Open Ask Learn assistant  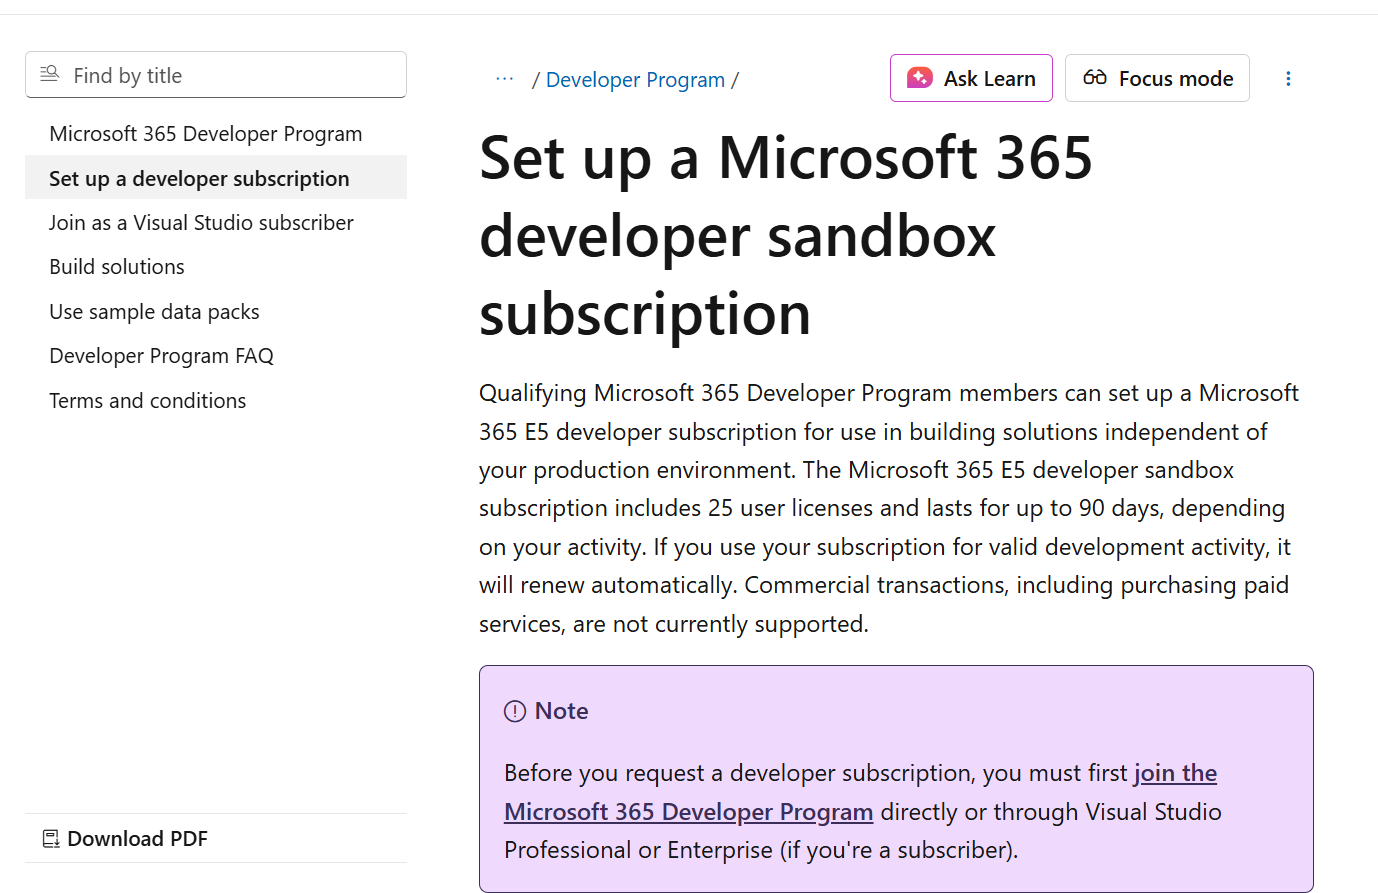tap(971, 78)
